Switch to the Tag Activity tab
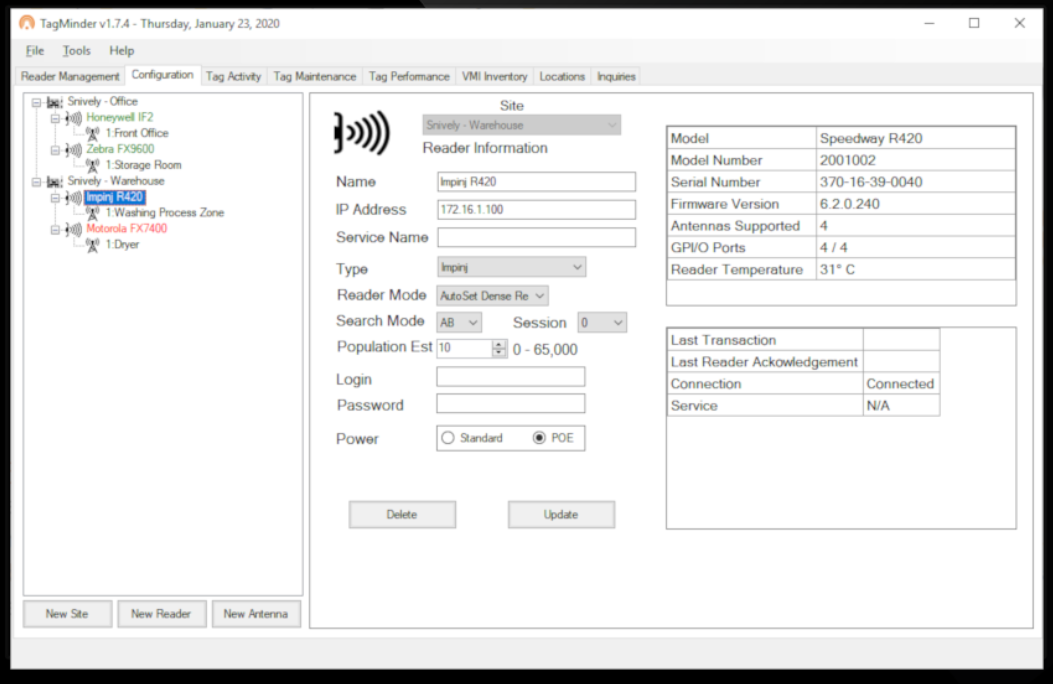Screen dimensions: 1053x684 tap(234, 77)
